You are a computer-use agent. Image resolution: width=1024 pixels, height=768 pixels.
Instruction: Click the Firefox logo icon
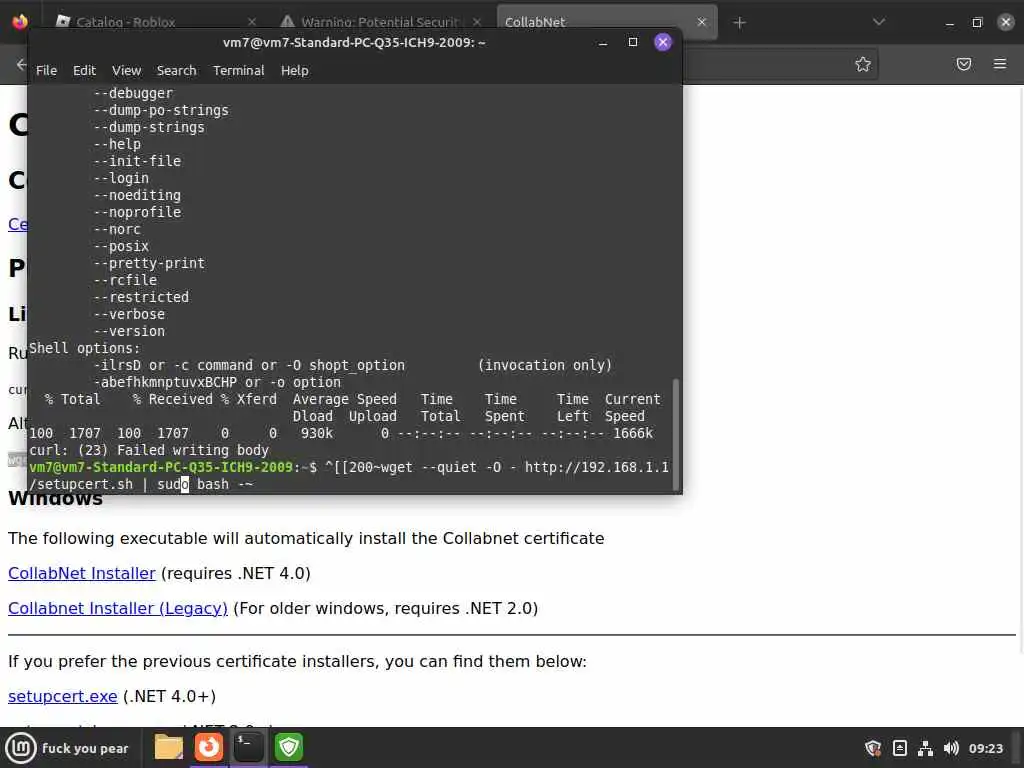click(20, 22)
